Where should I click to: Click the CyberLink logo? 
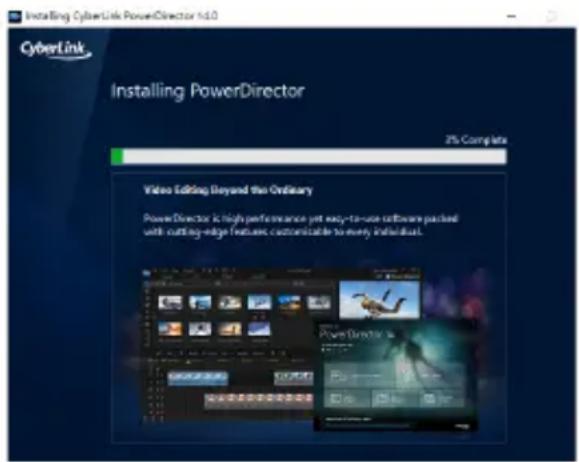click(x=55, y=50)
